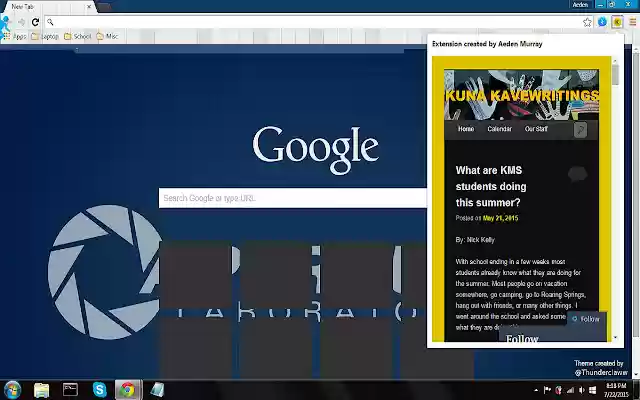Click the yellow Kuna Kavewritings extension icon
This screenshot has height=400, width=640.
(617, 22)
